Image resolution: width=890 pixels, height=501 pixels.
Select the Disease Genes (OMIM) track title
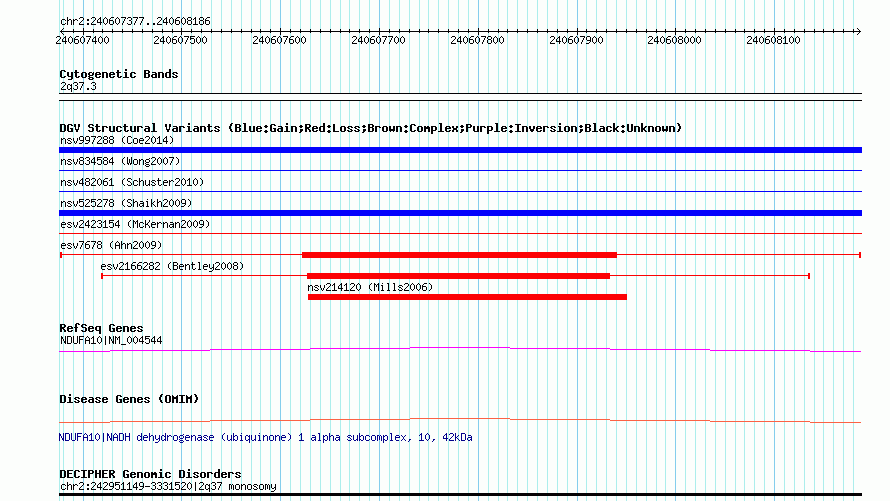point(129,399)
